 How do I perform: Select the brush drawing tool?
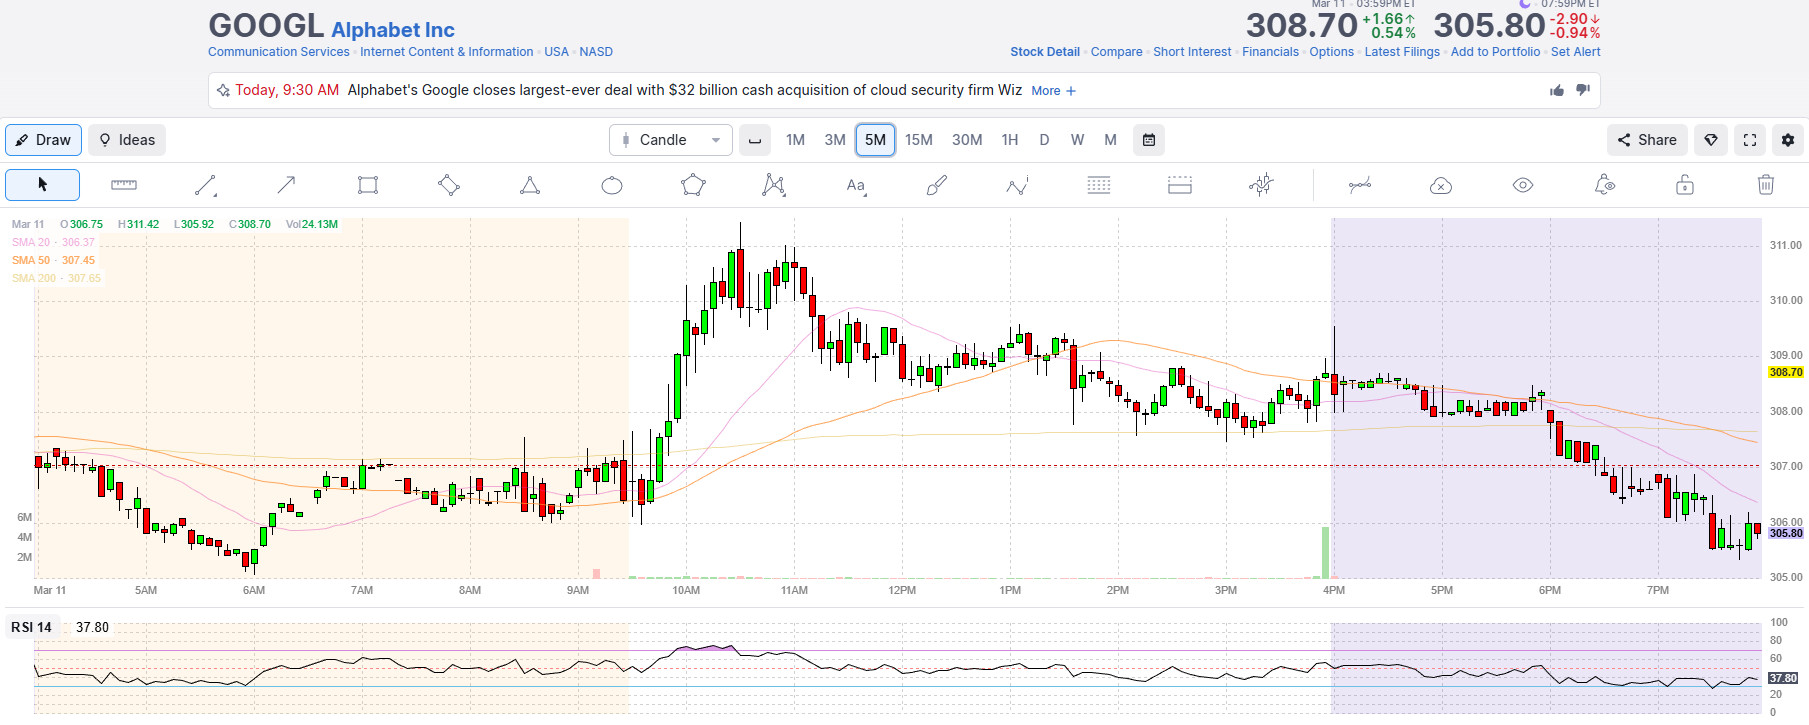click(x=936, y=185)
